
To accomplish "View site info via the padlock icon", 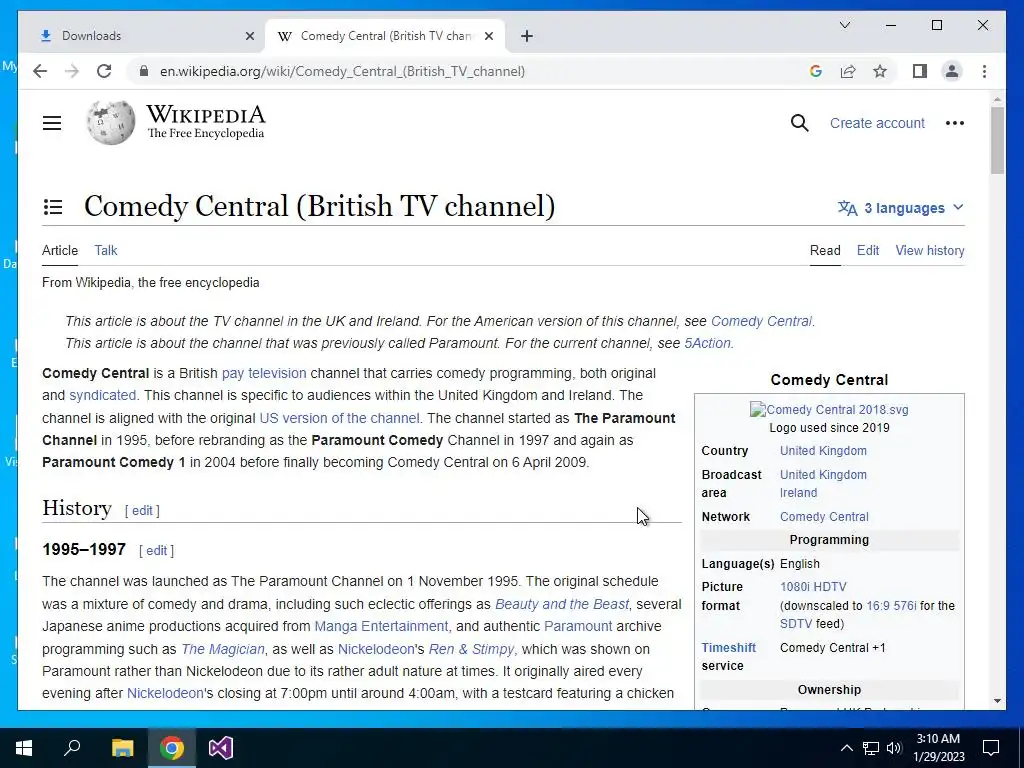I will (144, 71).
